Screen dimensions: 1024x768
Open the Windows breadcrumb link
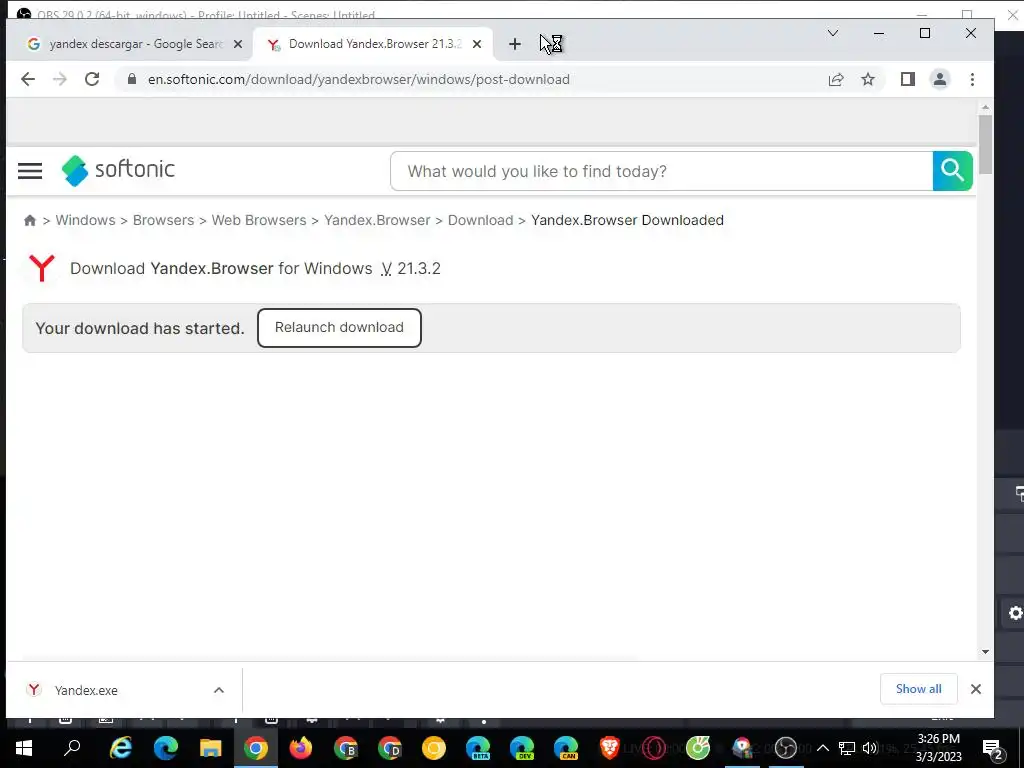click(85, 220)
